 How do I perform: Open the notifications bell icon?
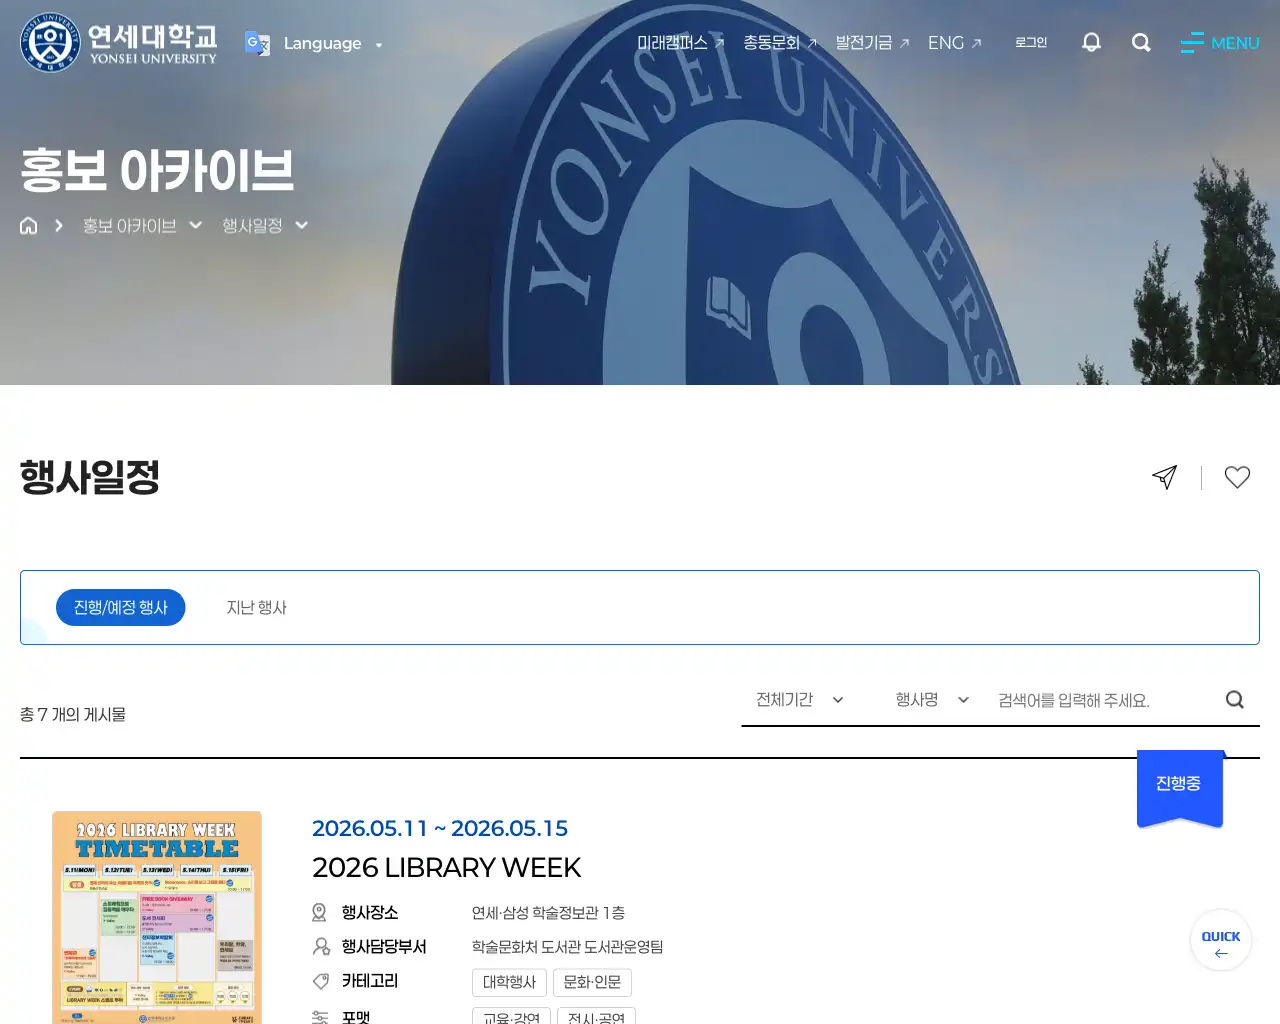tap(1091, 42)
